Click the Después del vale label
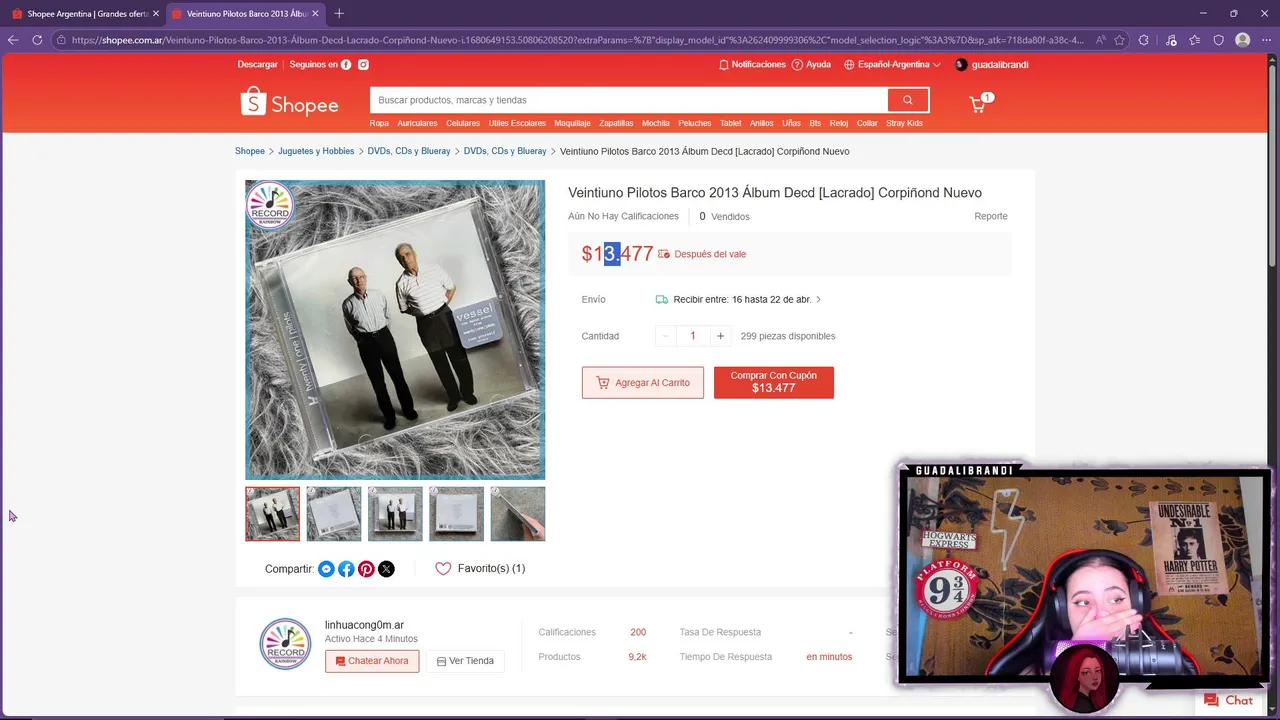1280x720 pixels. coord(710,254)
